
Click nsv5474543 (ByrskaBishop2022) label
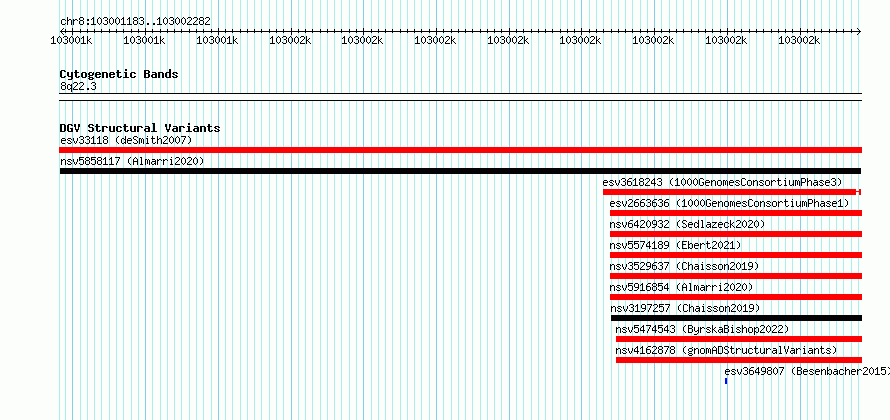pos(703,329)
